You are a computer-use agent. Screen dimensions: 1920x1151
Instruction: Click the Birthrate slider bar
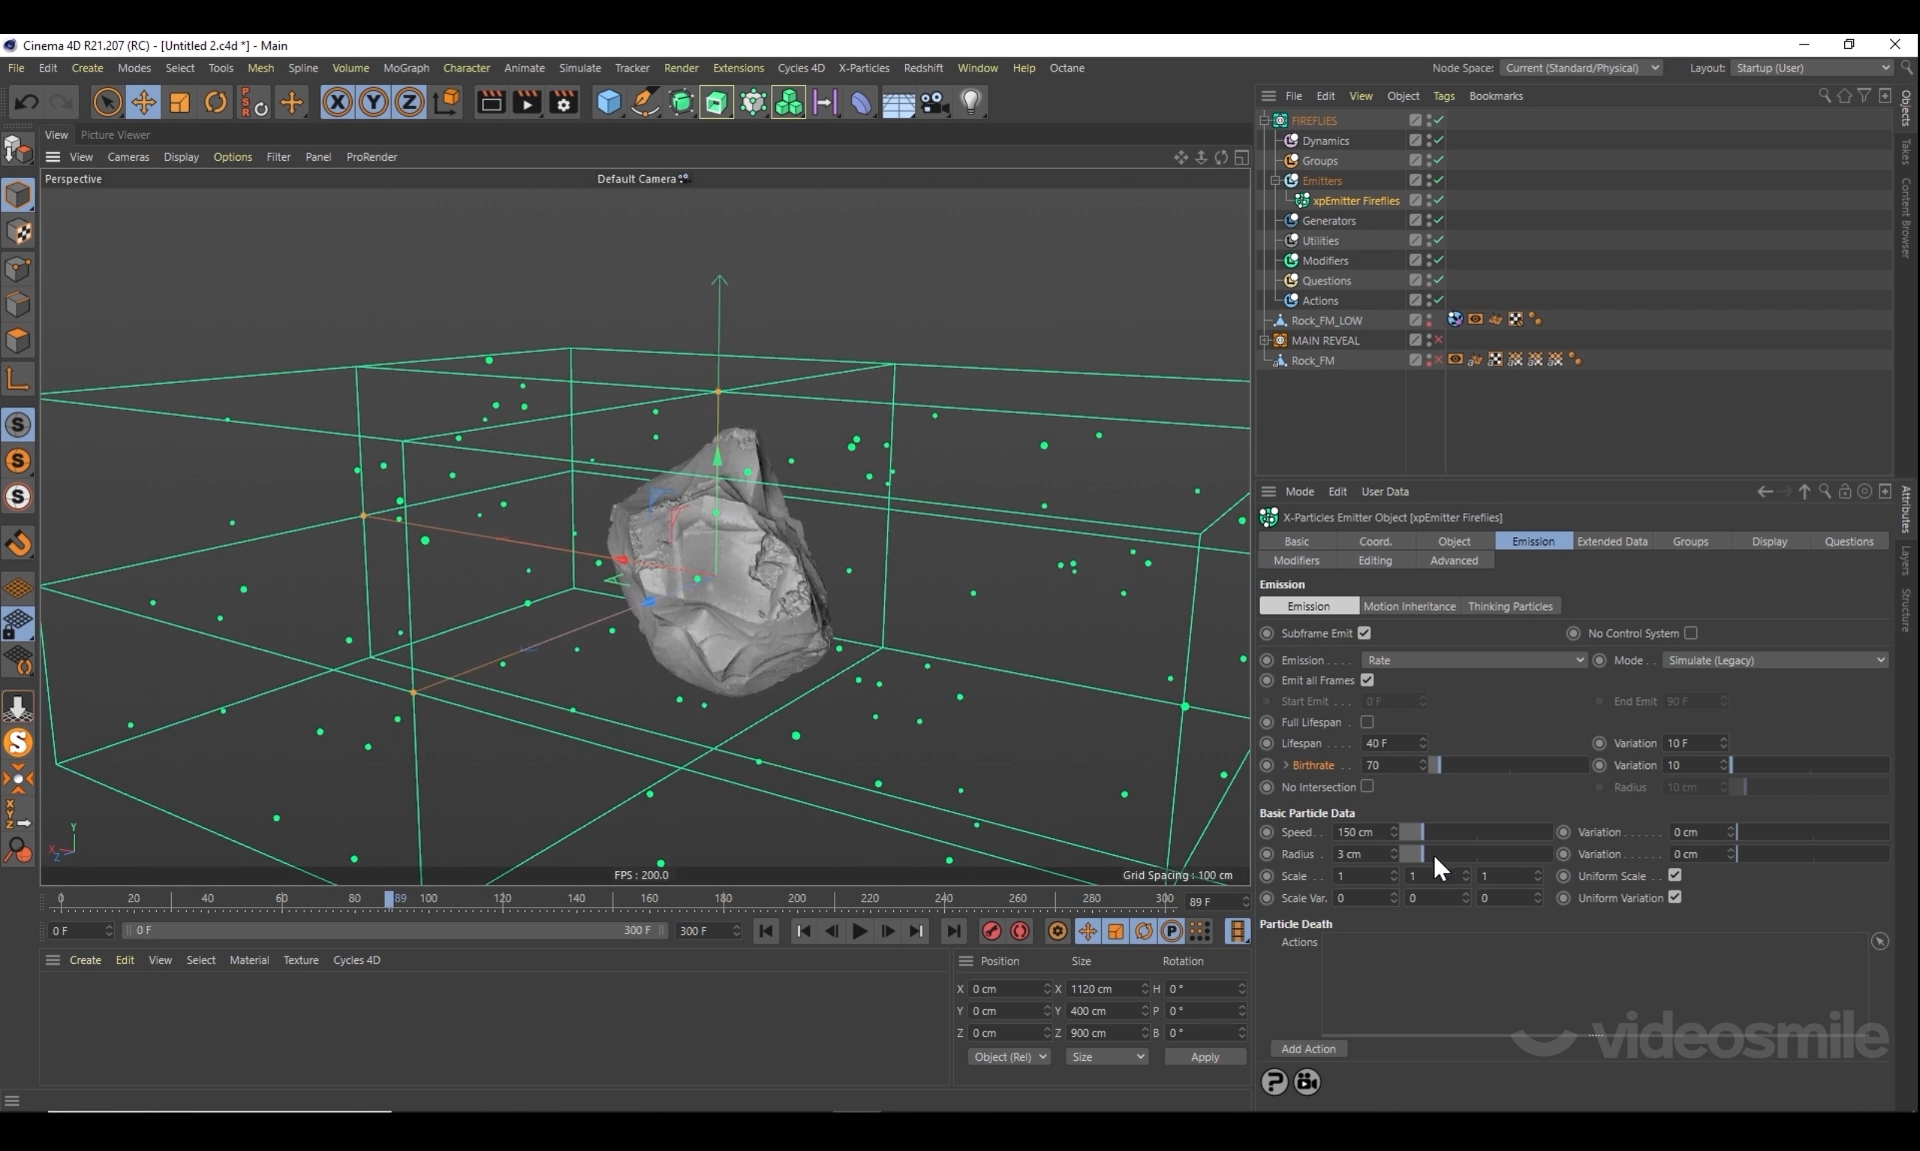pyautogui.click(x=1510, y=765)
